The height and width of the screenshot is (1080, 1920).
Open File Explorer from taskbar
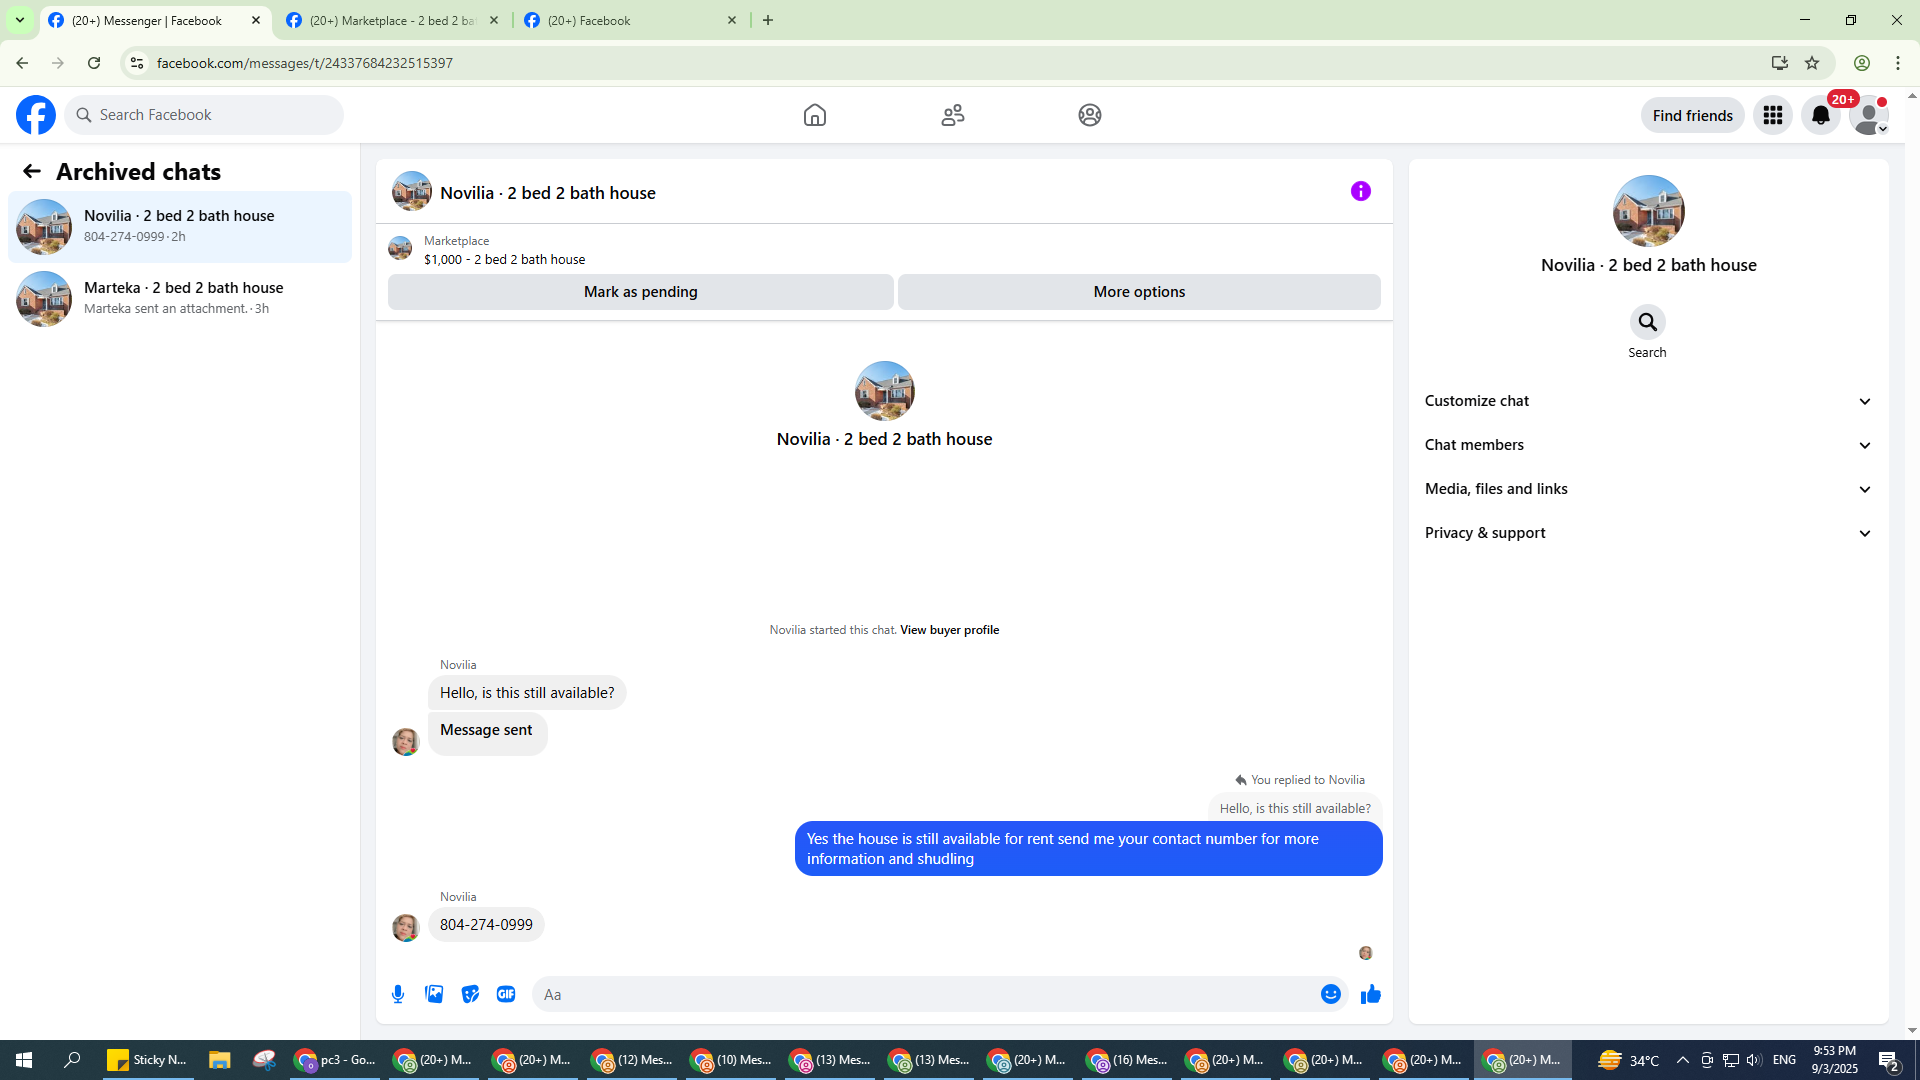click(x=219, y=1060)
